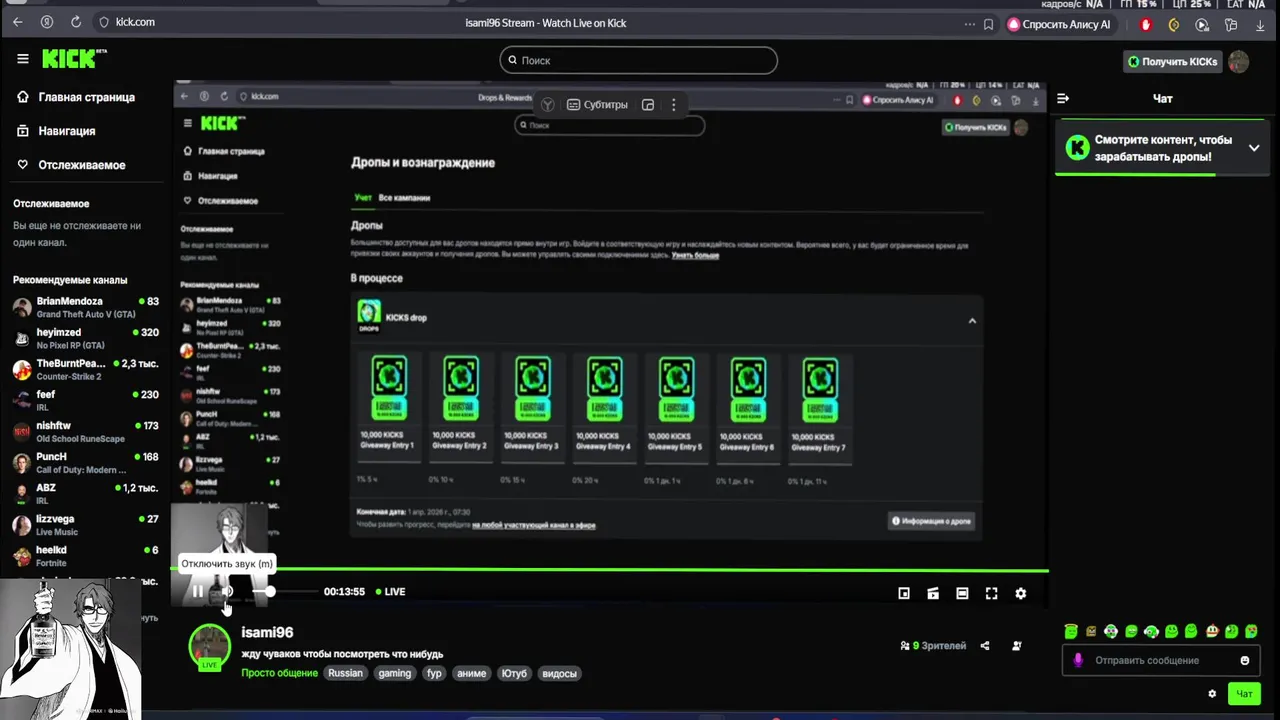1280x720 pixels.
Task: Enter fullscreen mode
Action: 991,593
